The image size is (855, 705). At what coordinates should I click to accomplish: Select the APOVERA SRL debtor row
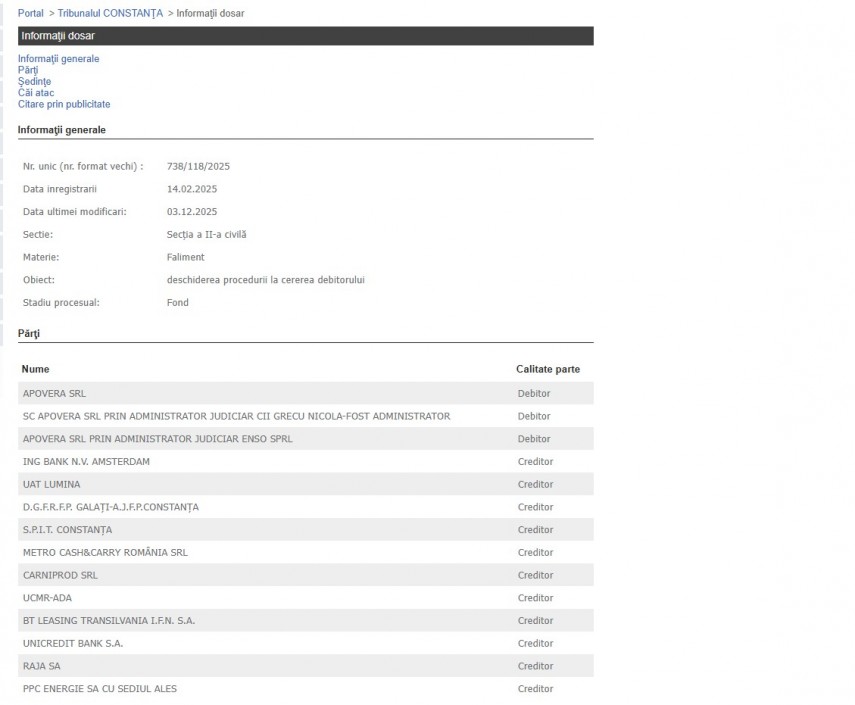54,393
